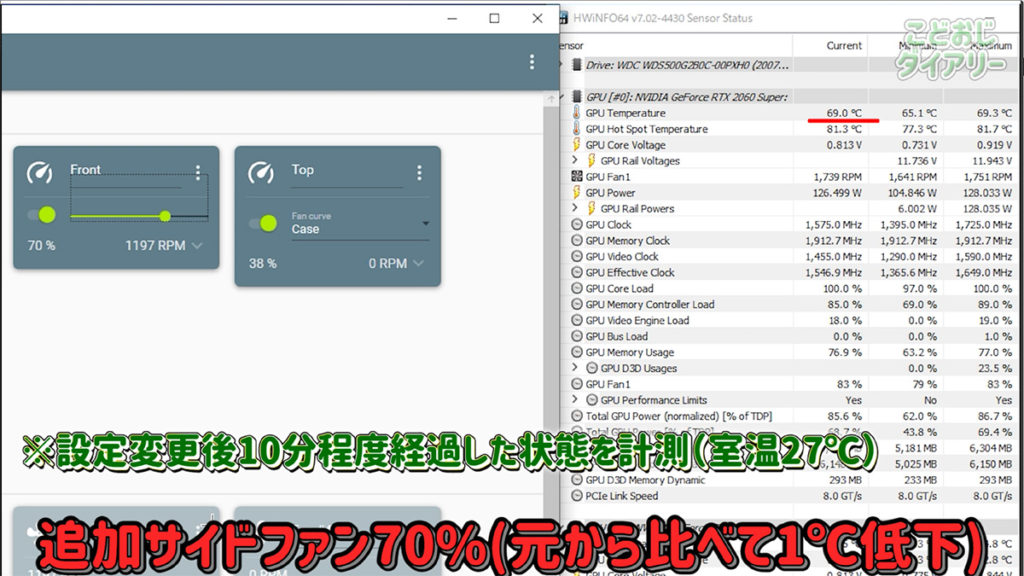
Task: Expand the chevron next to 1197 RPM
Action: [197, 246]
